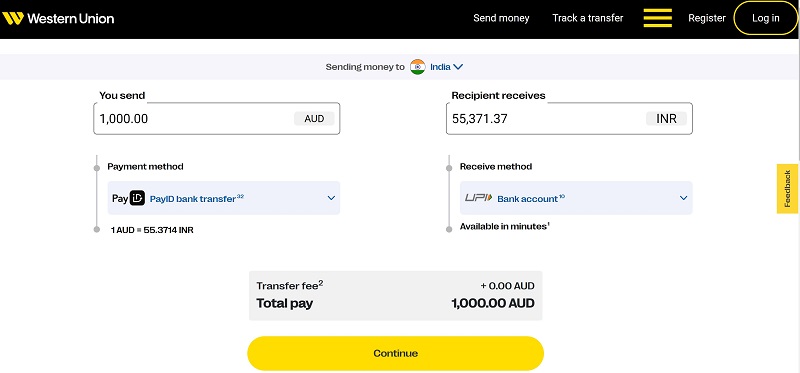
Task: Open Send money page
Action: 501,18
